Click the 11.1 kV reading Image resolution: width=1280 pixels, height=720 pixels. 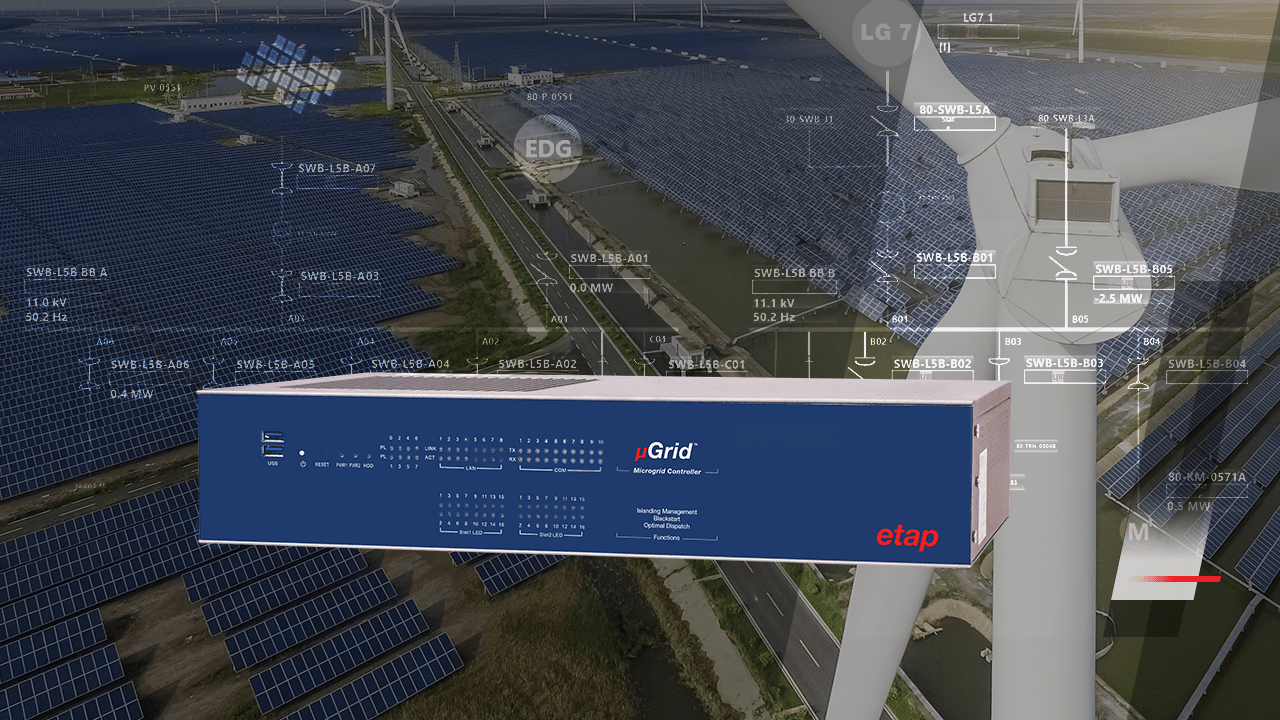pyautogui.click(x=774, y=303)
